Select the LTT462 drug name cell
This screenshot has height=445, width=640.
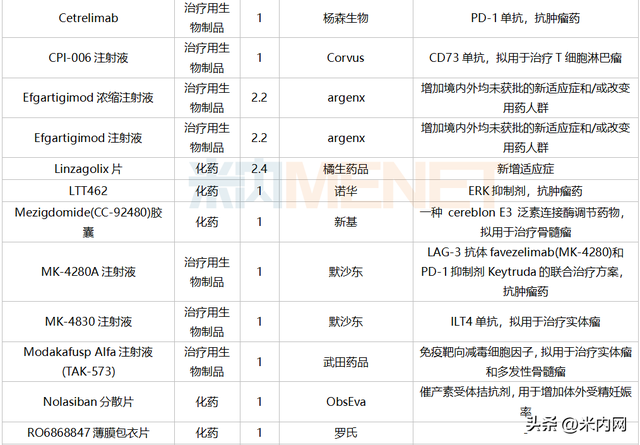88,191
